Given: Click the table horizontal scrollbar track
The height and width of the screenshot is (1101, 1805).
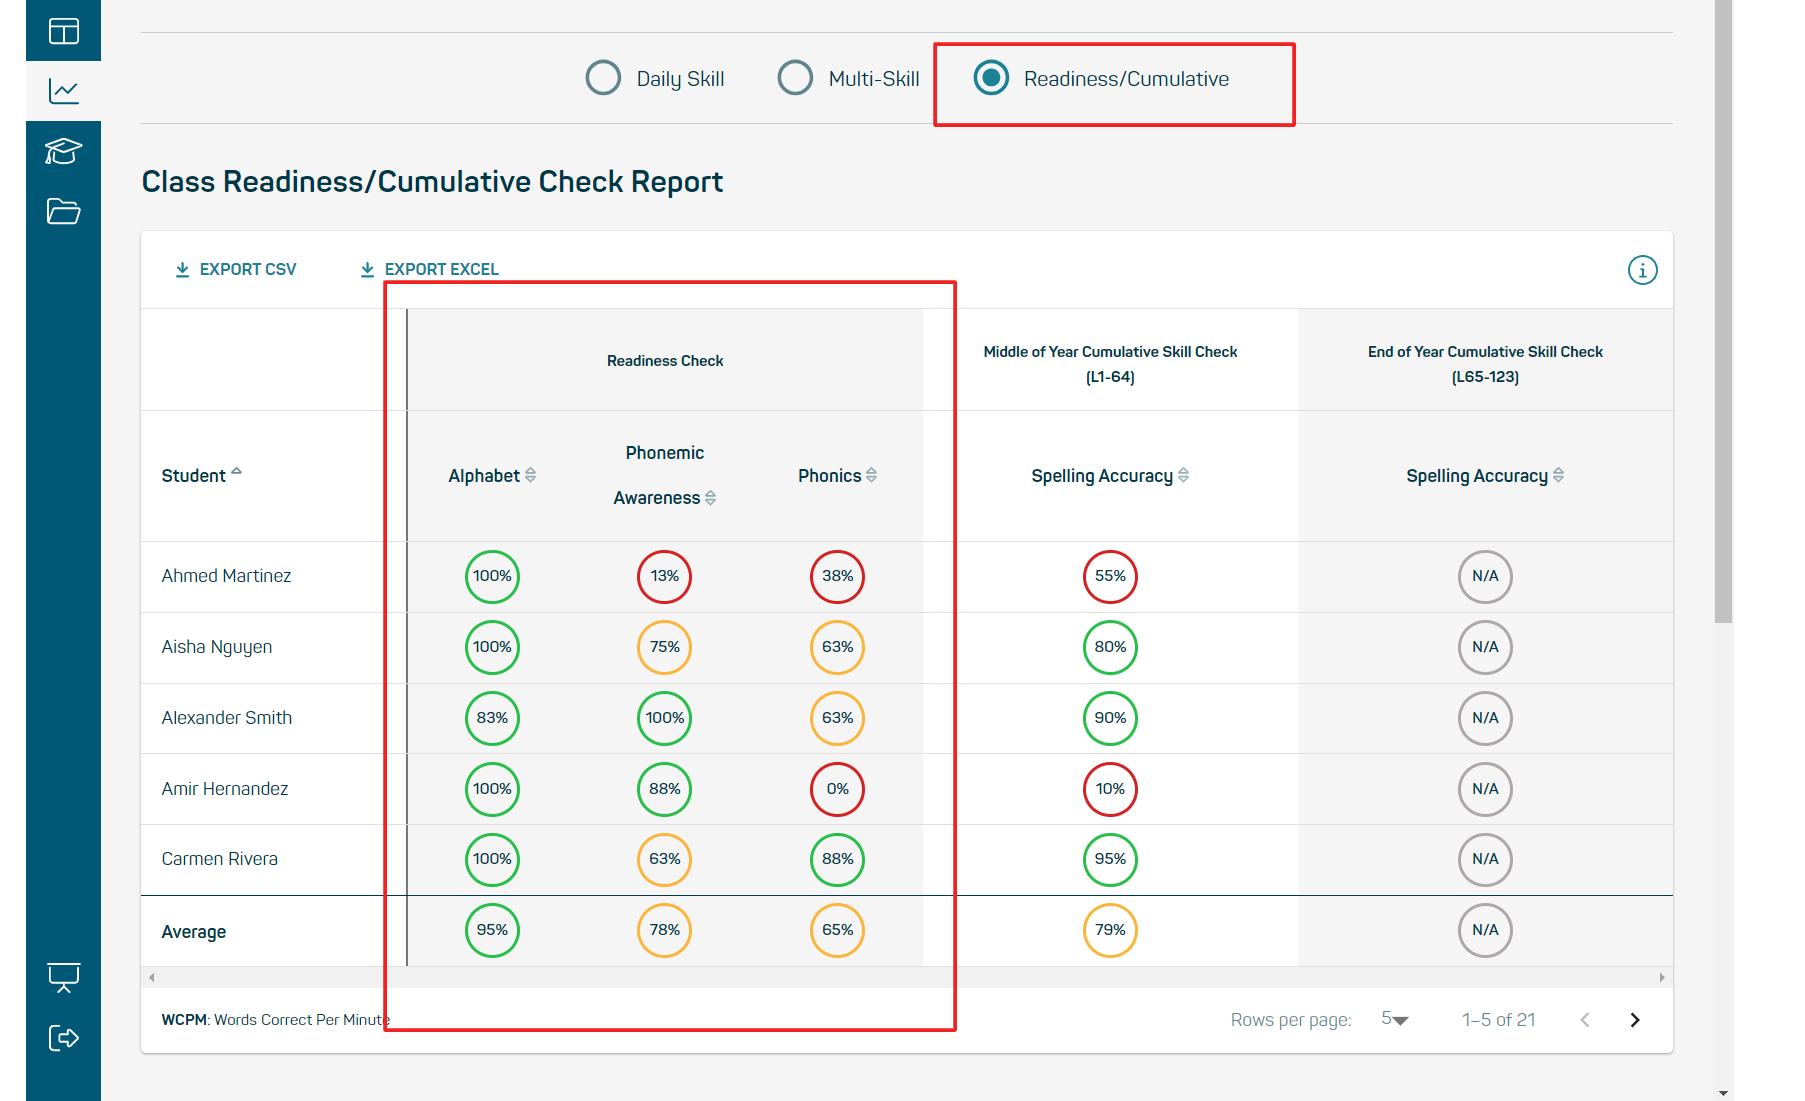Looking at the screenshot, I should (x=906, y=977).
